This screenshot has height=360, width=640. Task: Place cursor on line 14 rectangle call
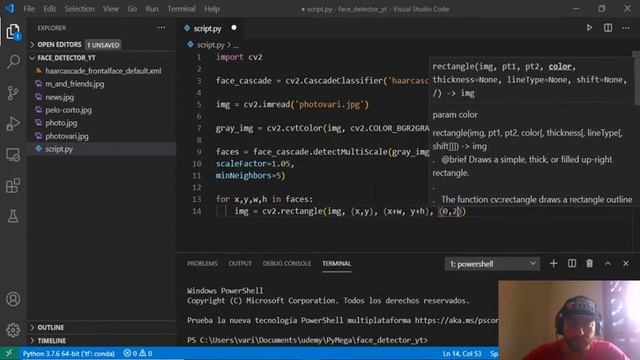350,211
